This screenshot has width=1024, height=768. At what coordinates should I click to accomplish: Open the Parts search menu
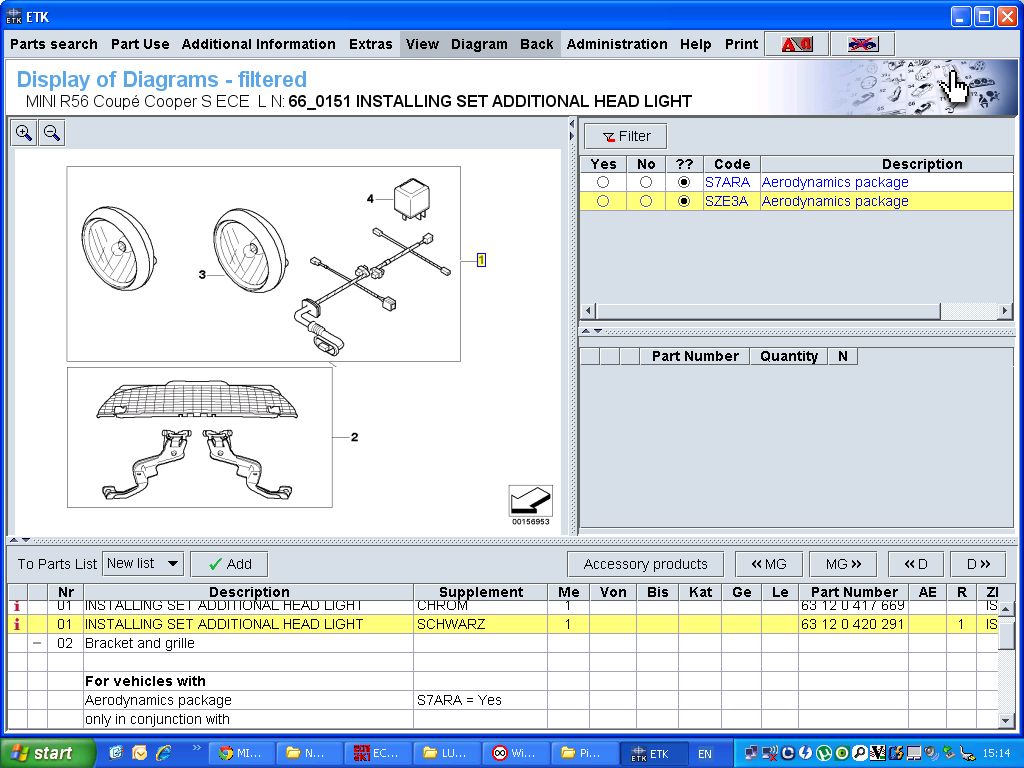click(x=54, y=44)
